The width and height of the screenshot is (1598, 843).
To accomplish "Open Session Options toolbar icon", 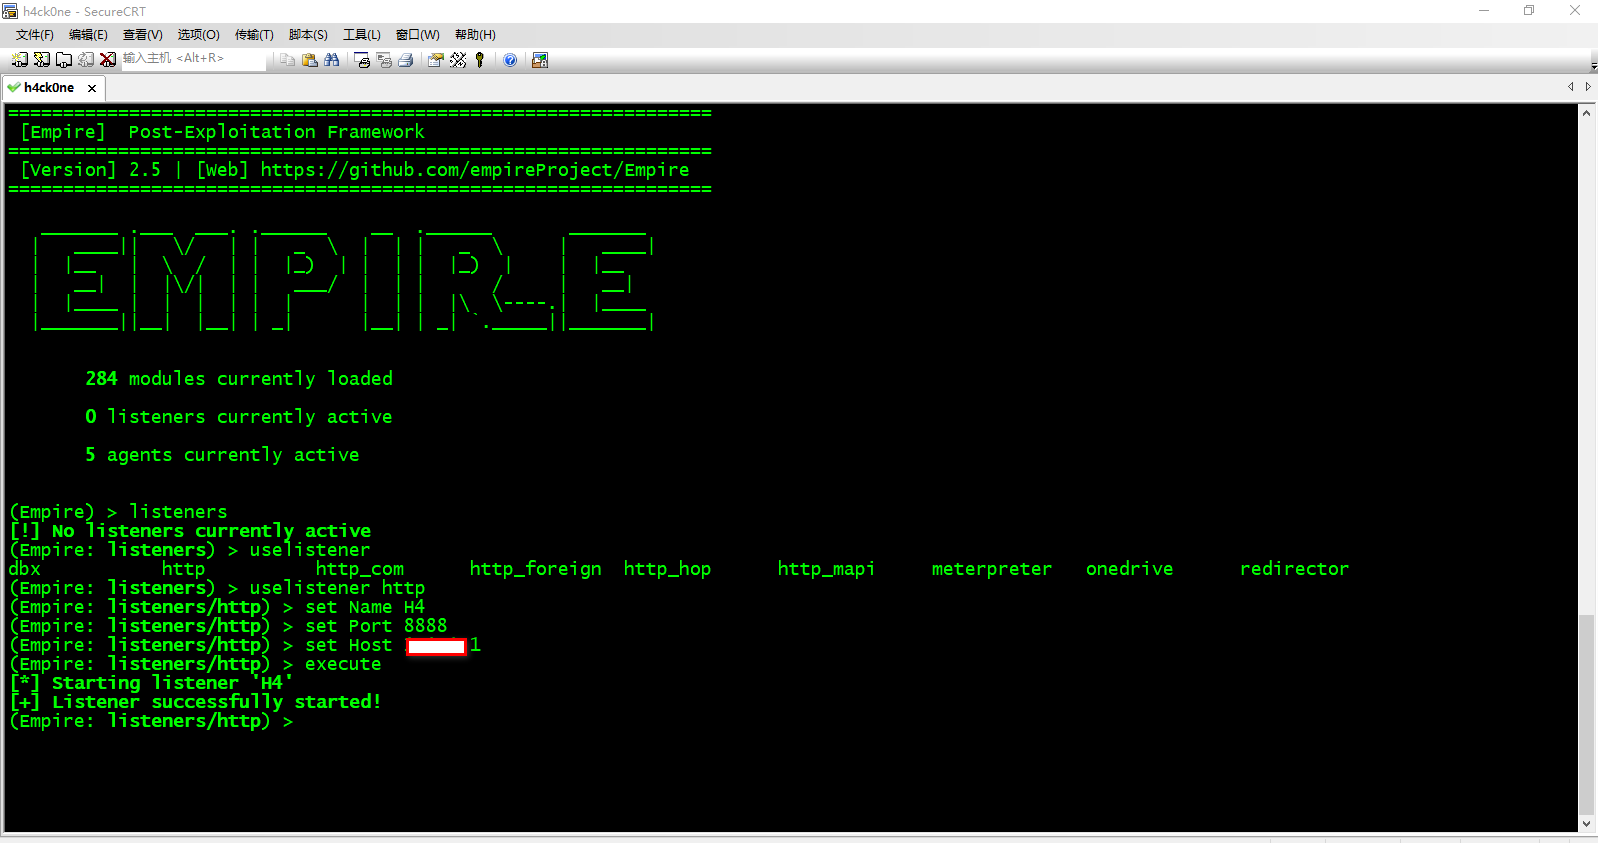I will [435, 60].
